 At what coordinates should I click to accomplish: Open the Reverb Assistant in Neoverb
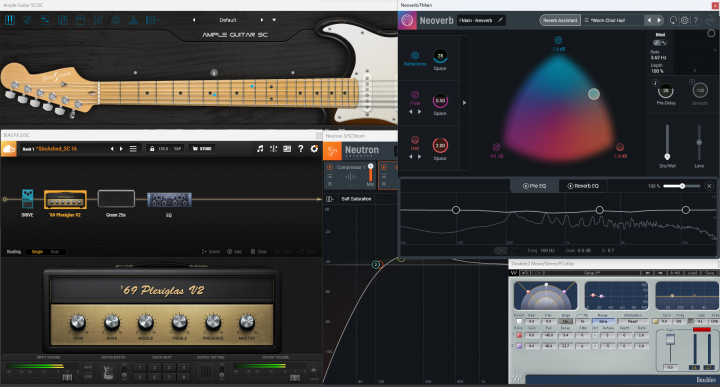560,20
